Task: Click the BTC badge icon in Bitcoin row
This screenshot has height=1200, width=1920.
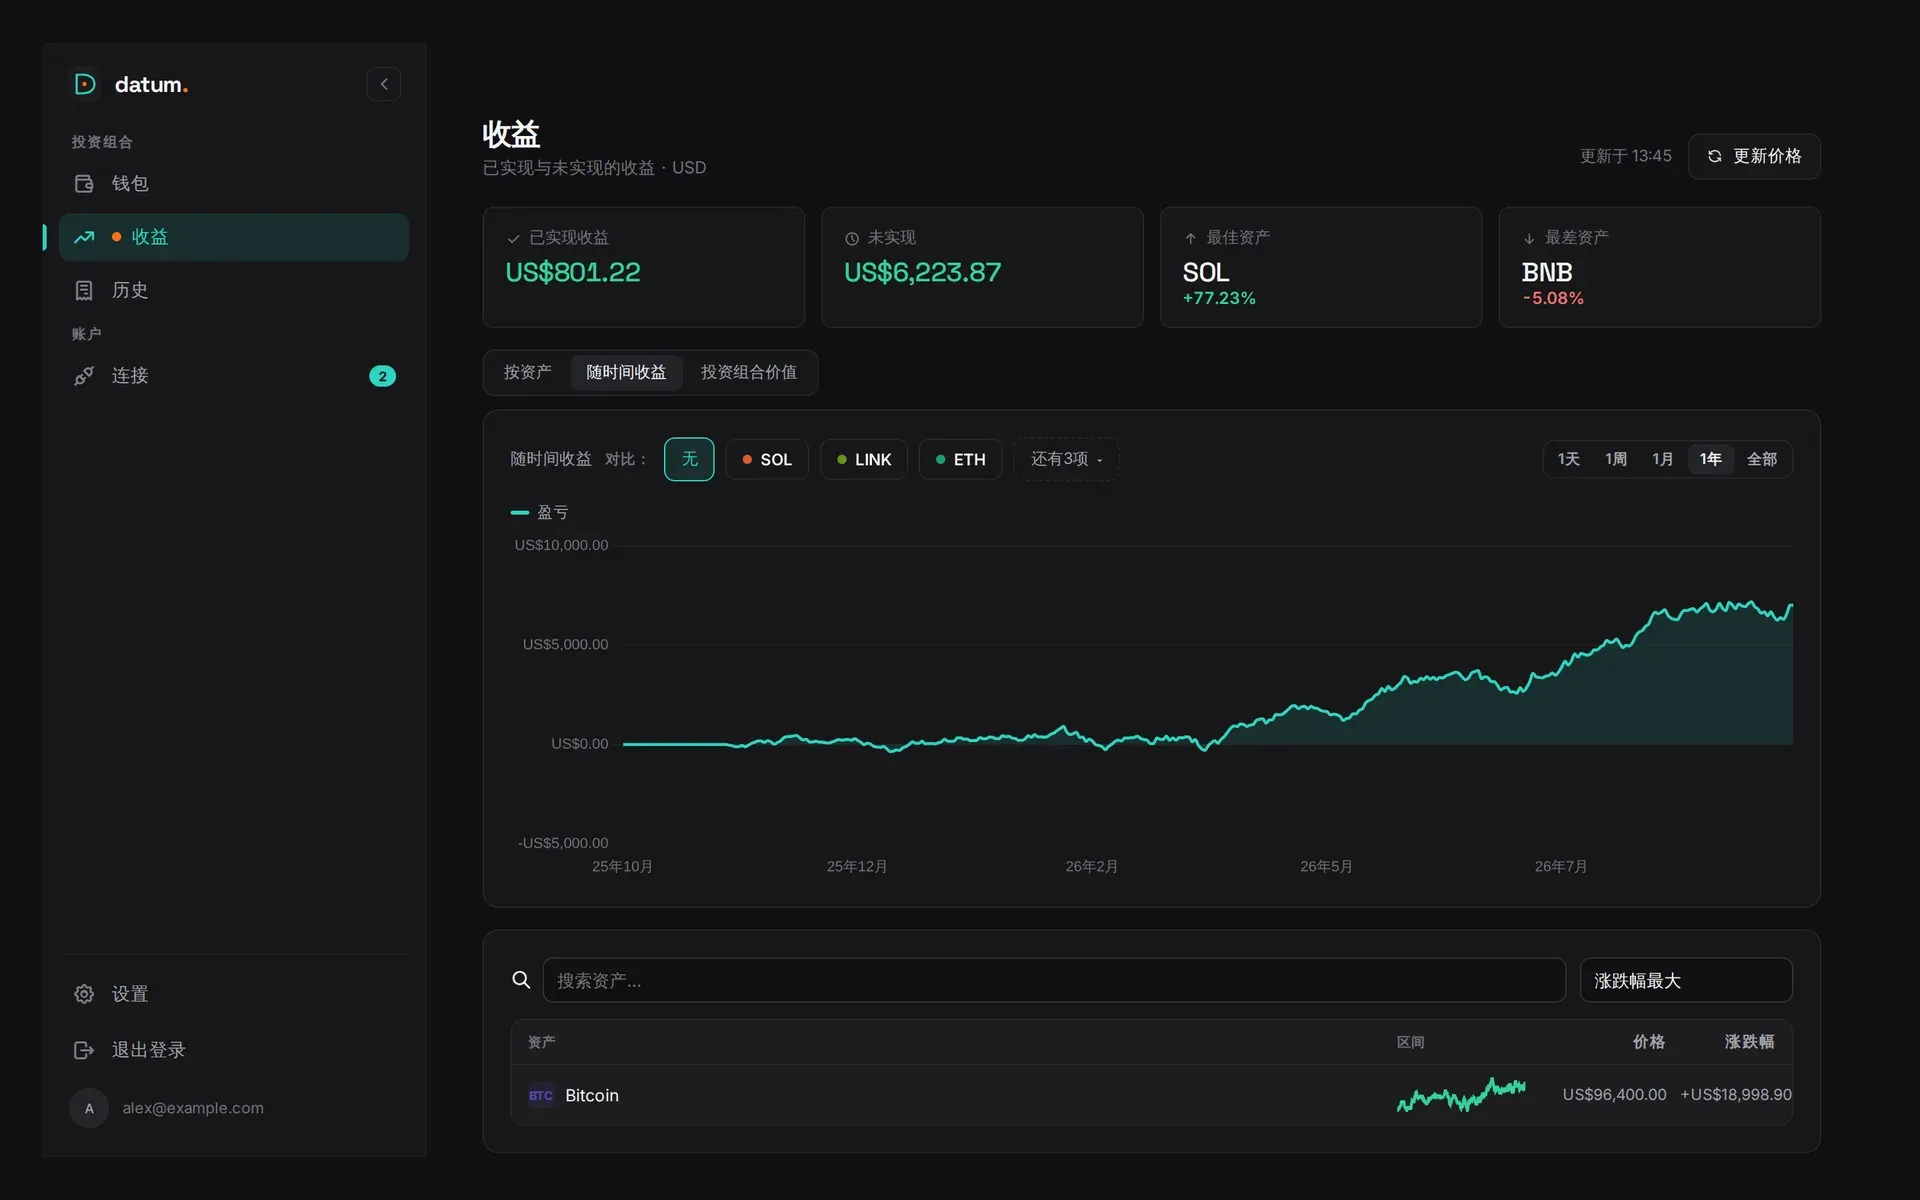Action: coord(541,1095)
